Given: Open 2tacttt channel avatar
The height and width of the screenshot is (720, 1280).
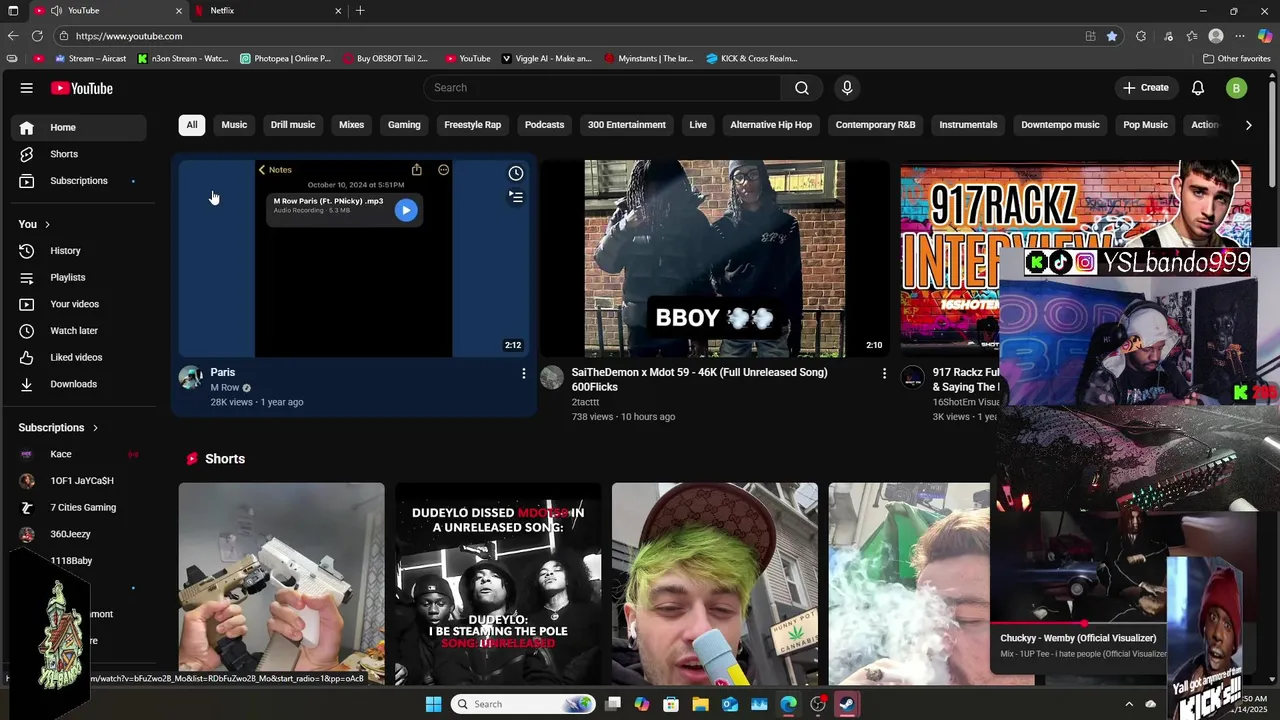Looking at the screenshot, I should [552, 377].
